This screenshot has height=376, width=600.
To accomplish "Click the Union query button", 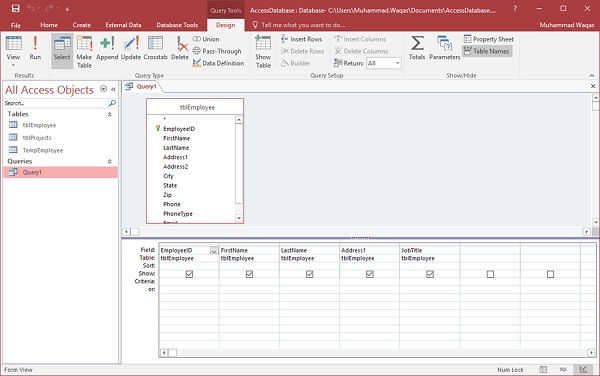I will pos(206,39).
